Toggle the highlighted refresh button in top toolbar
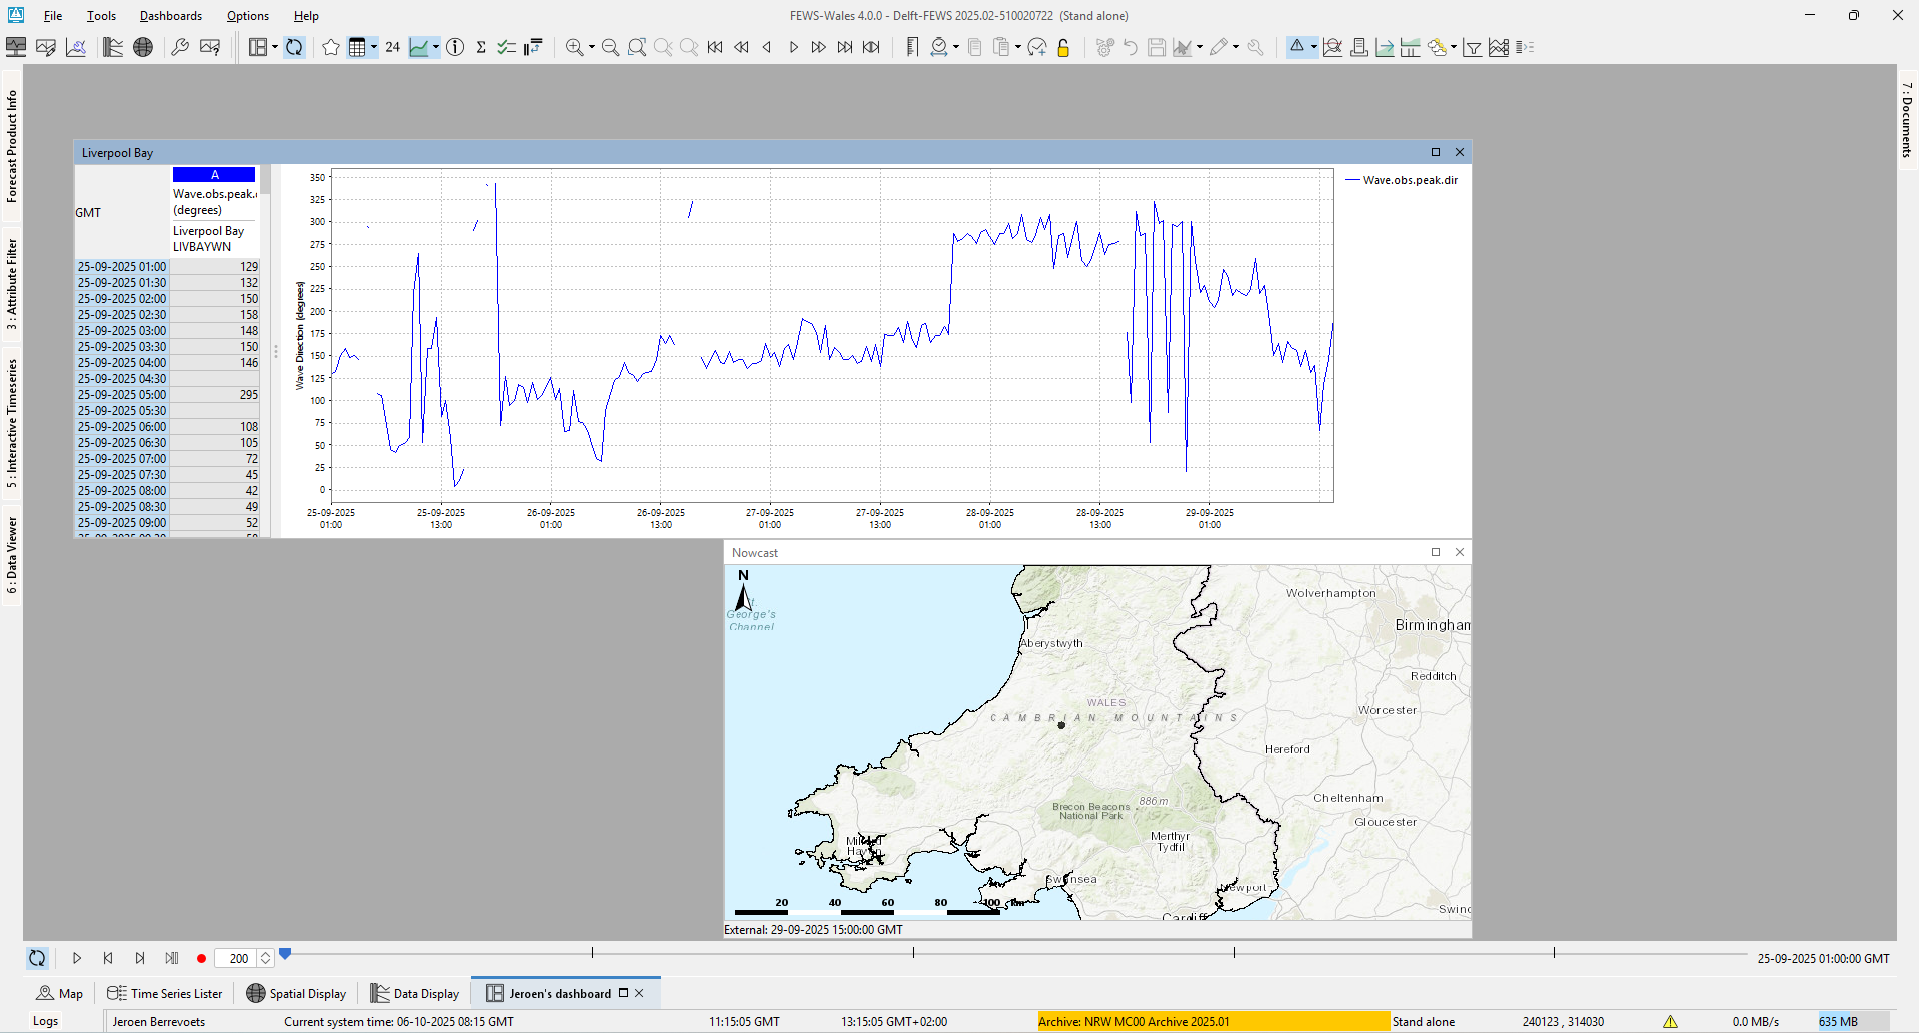1919x1033 pixels. point(294,47)
